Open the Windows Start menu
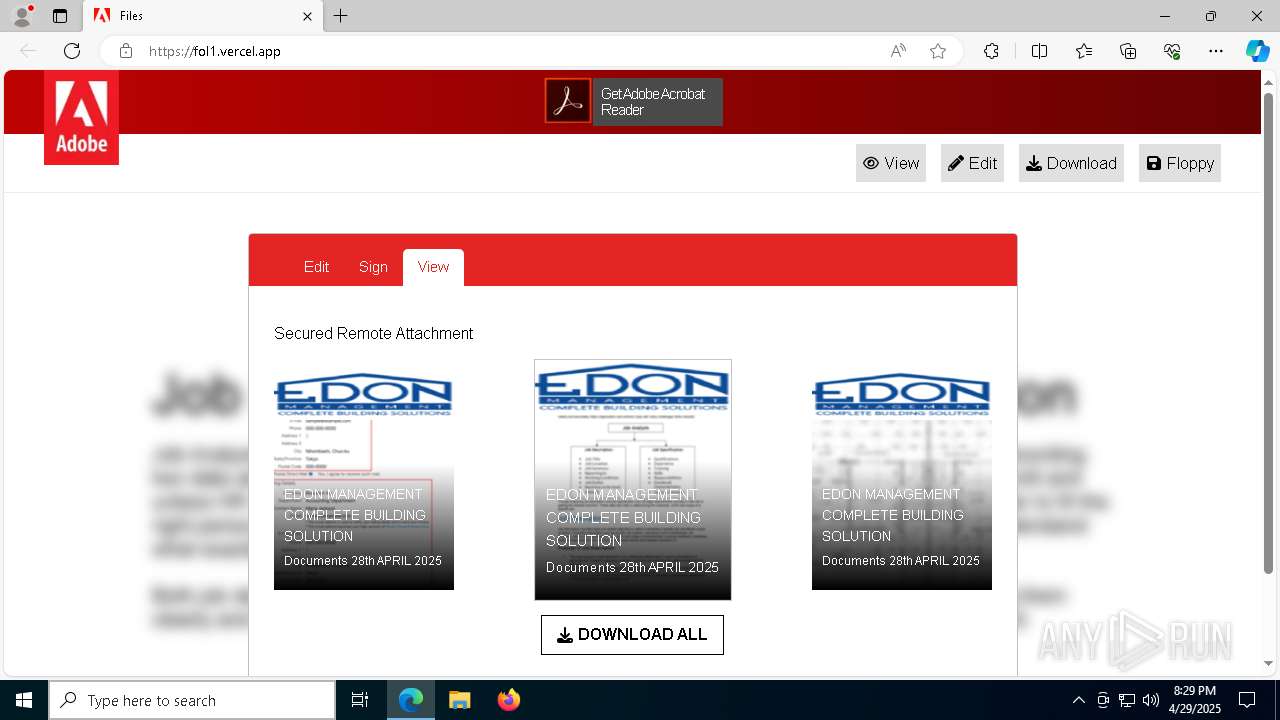 [24, 700]
